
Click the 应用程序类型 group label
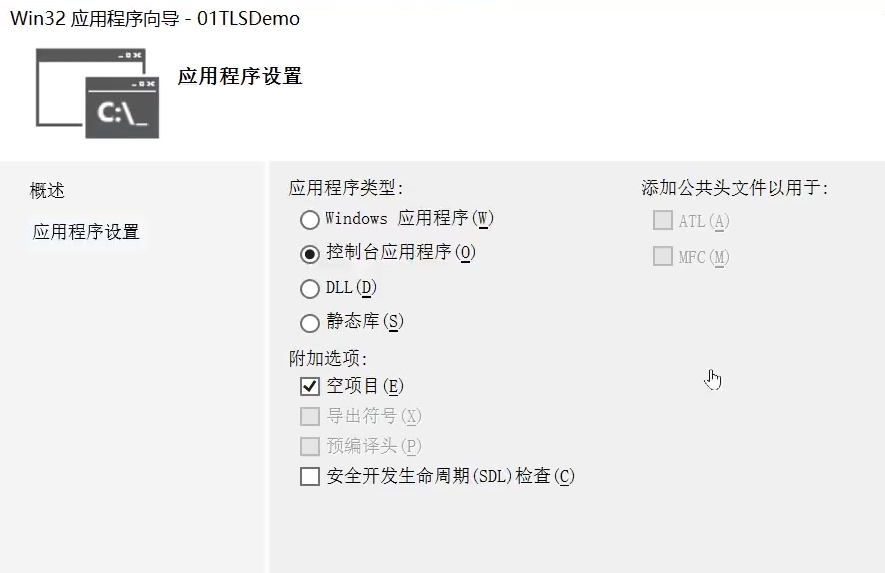coord(346,187)
